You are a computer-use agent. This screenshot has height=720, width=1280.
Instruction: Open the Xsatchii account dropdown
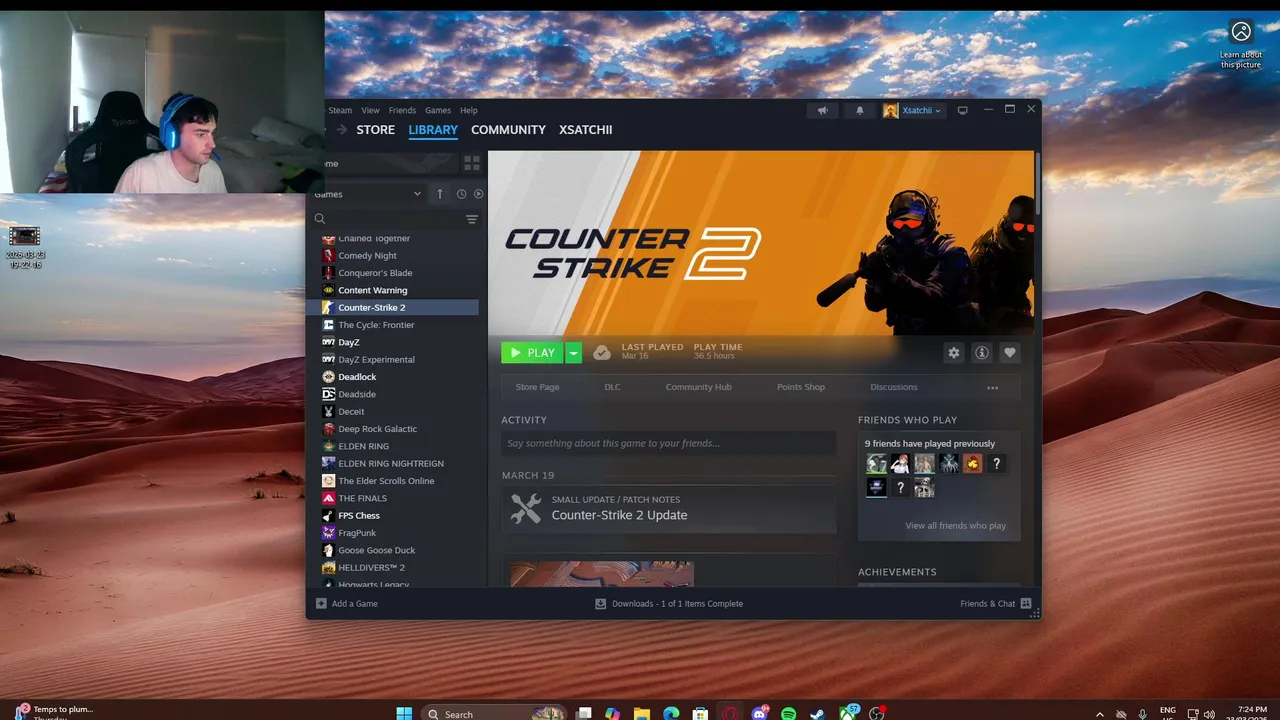(x=920, y=110)
